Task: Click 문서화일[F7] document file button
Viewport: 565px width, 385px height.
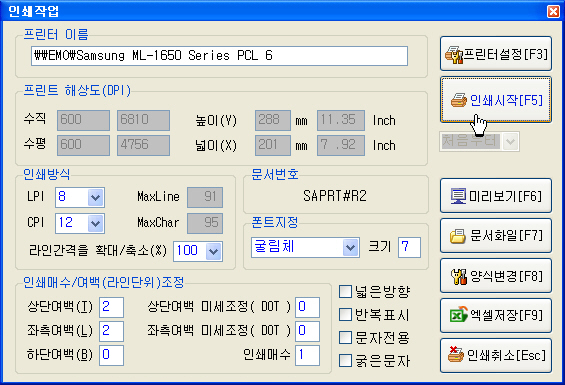Action: coord(496,236)
